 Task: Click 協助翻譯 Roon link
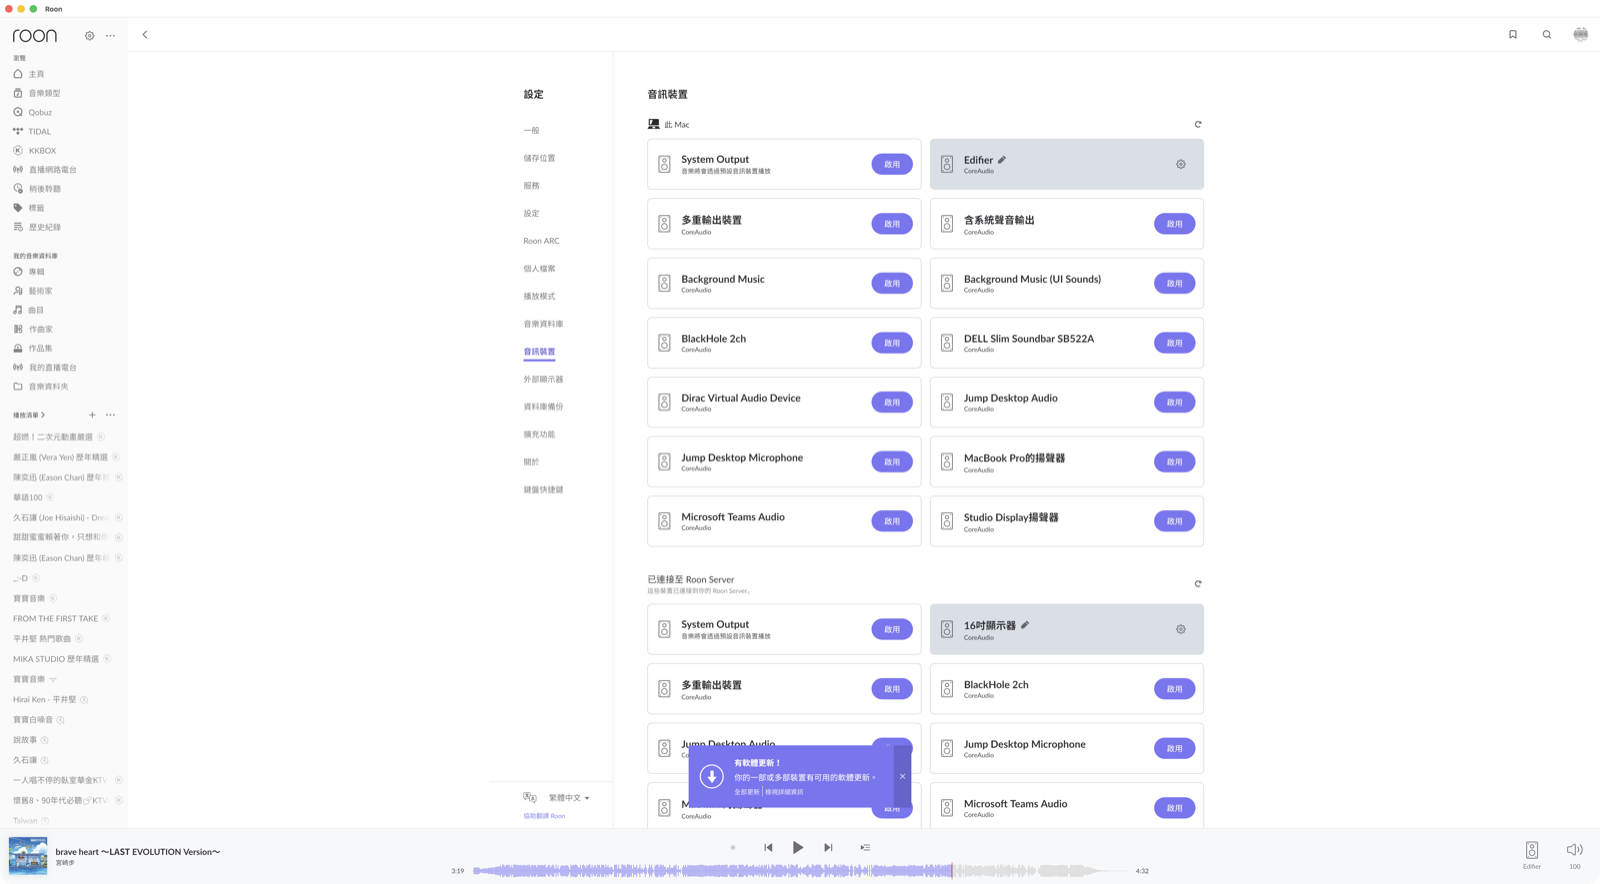pyautogui.click(x=544, y=816)
